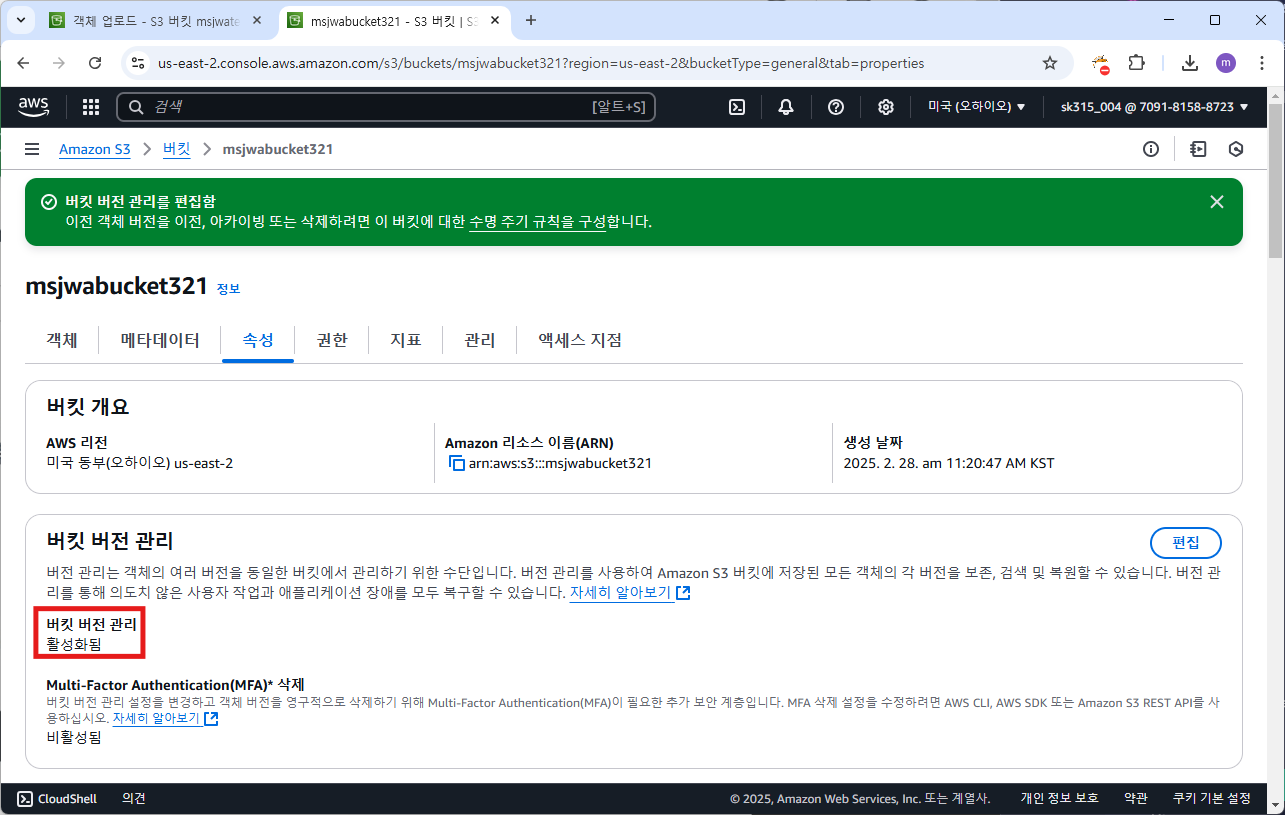The image size is (1285, 815).
Task: Open the browser extensions puzzle icon
Action: coord(1136,63)
